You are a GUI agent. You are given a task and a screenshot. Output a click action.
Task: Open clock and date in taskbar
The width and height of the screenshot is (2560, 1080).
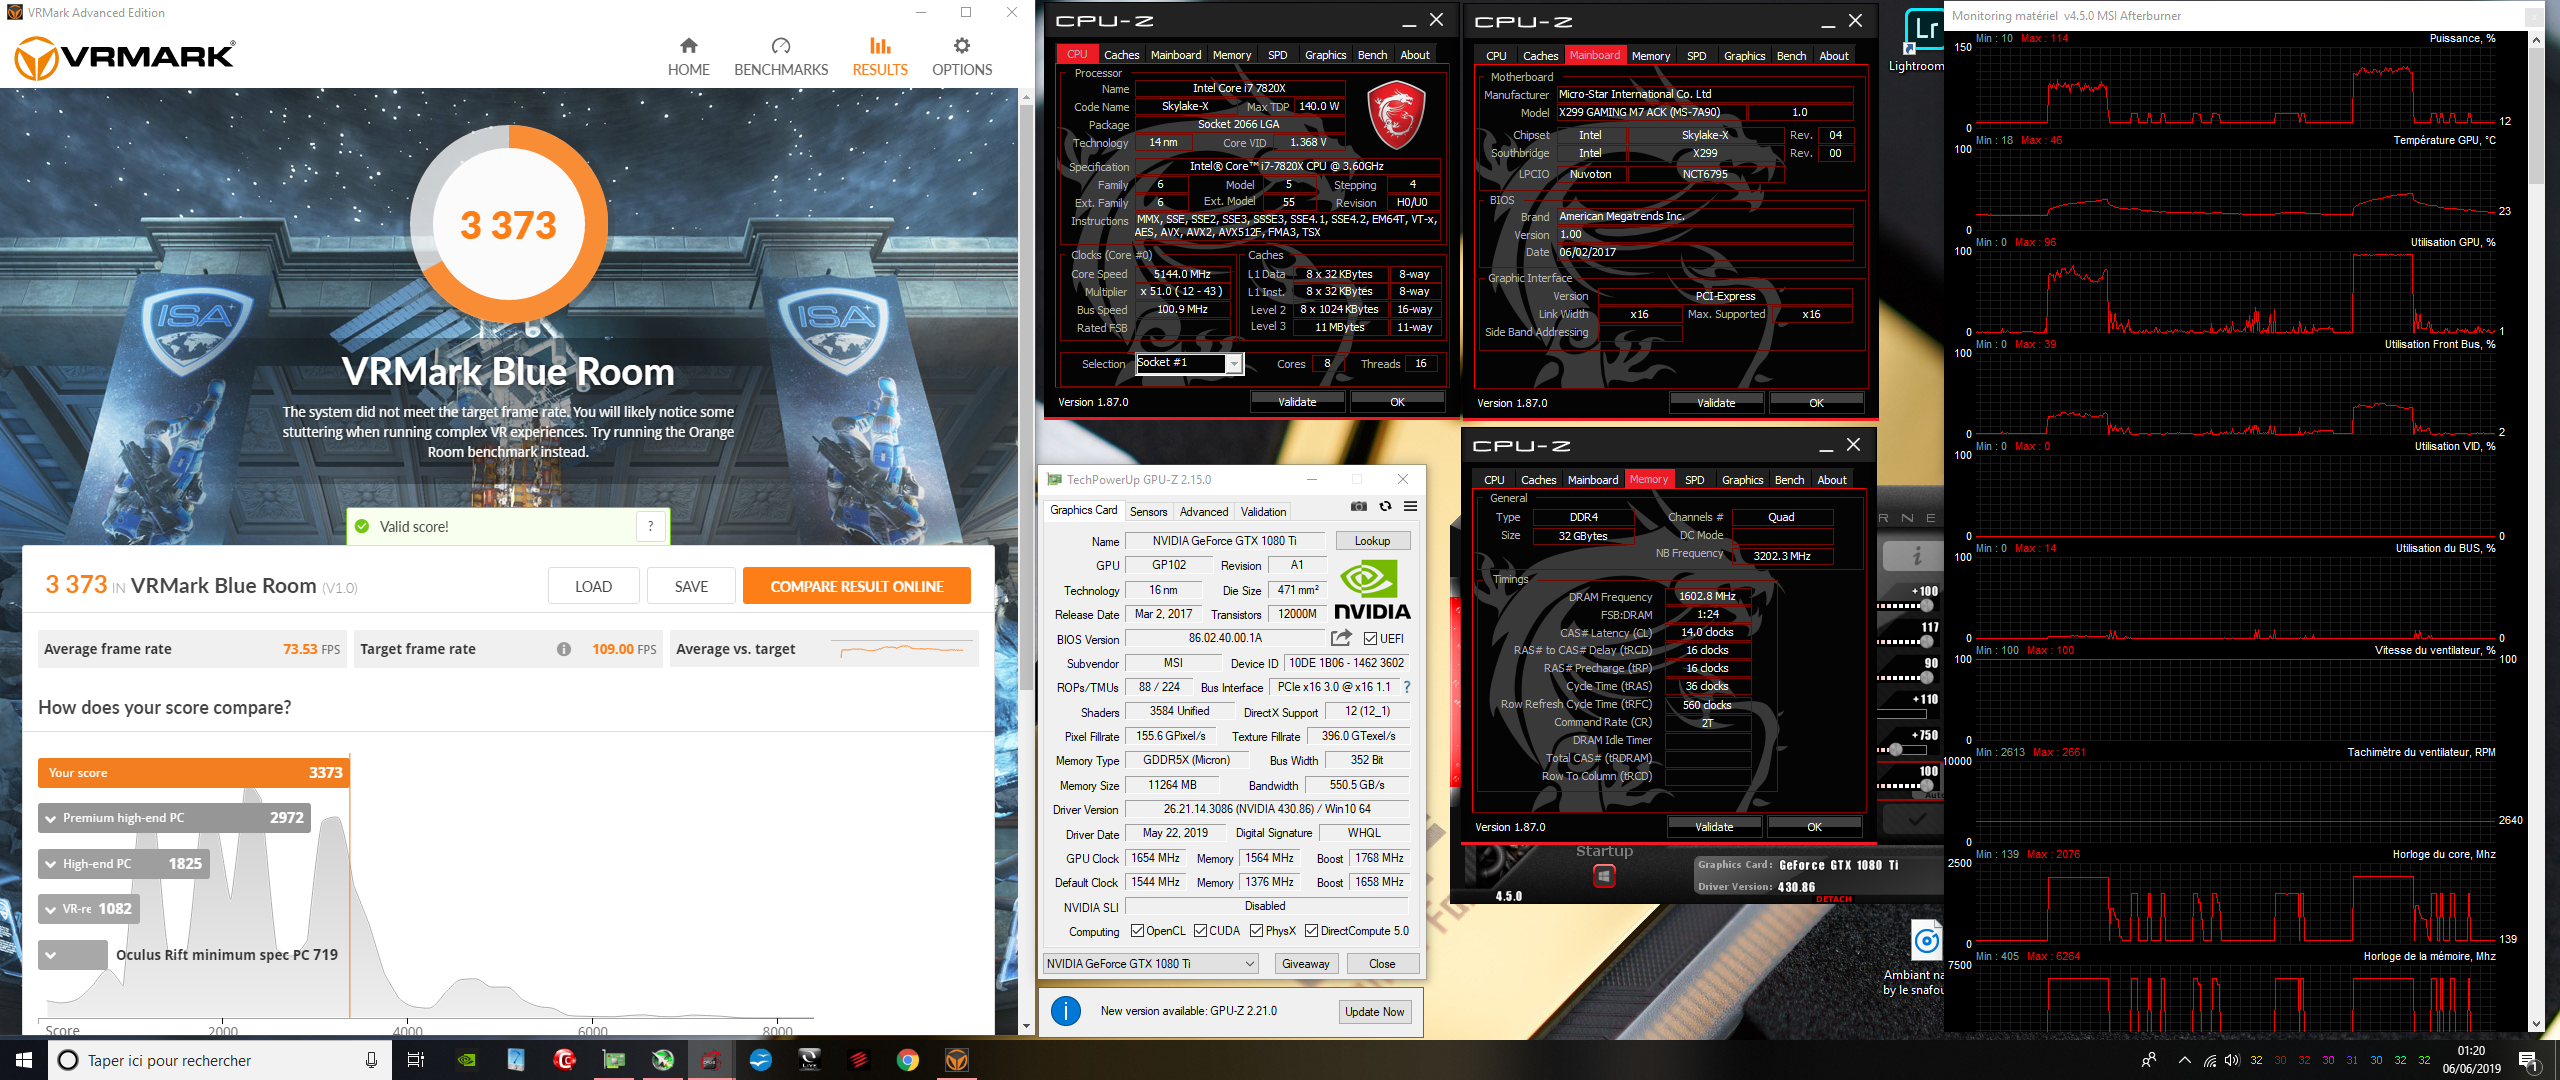point(2470,1060)
